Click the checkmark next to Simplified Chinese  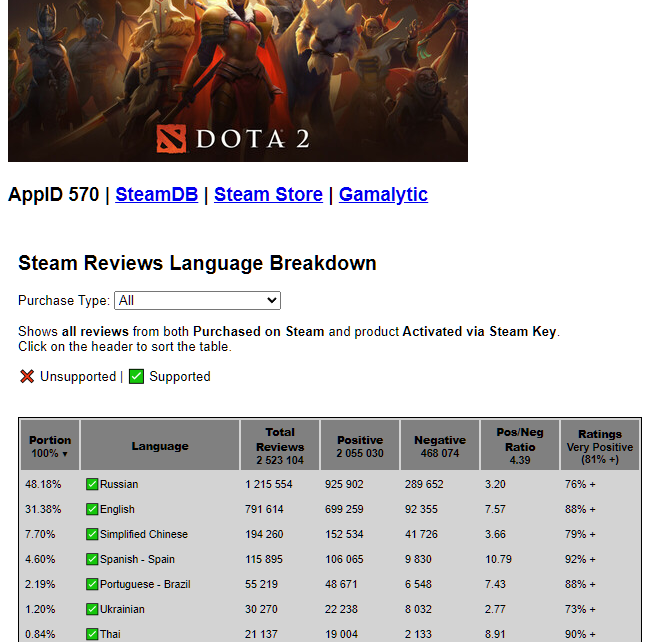point(92,534)
